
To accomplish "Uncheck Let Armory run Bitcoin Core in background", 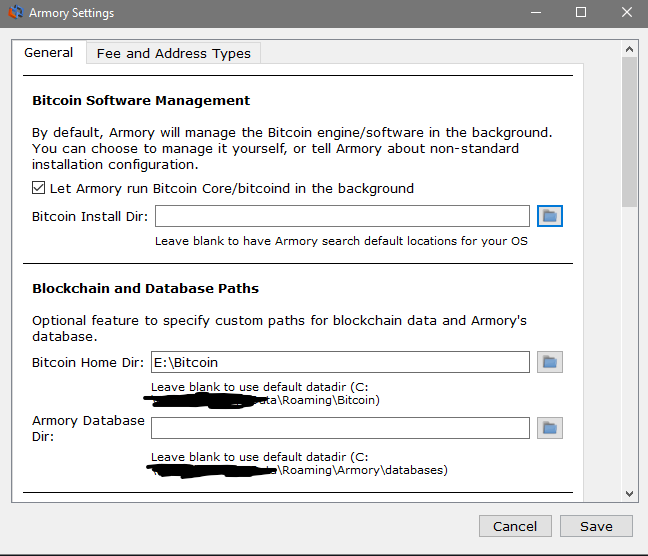I will (x=38, y=188).
